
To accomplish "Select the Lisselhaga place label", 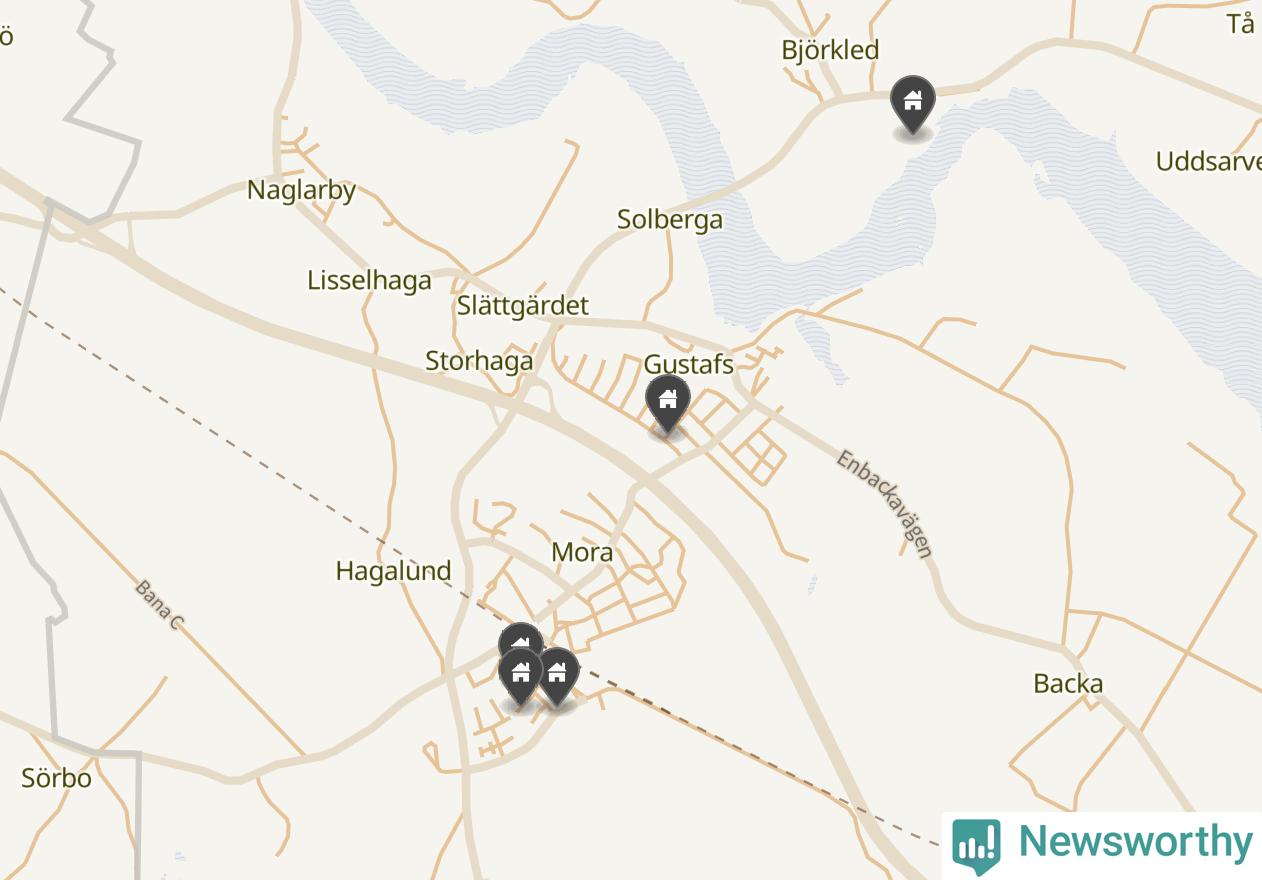I will tap(369, 280).
